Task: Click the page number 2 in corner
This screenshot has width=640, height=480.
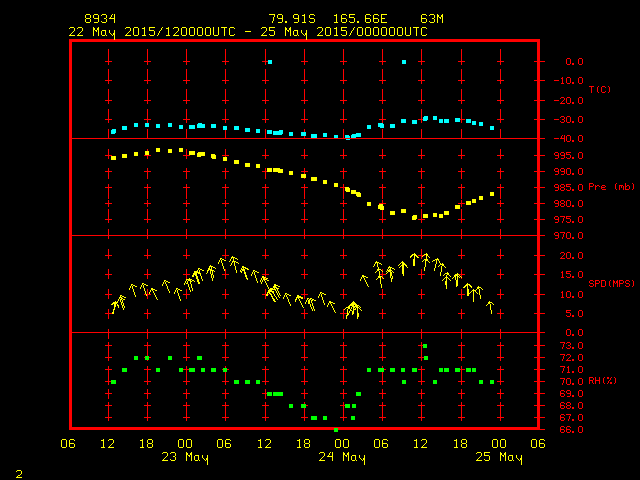Action: [19, 474]
